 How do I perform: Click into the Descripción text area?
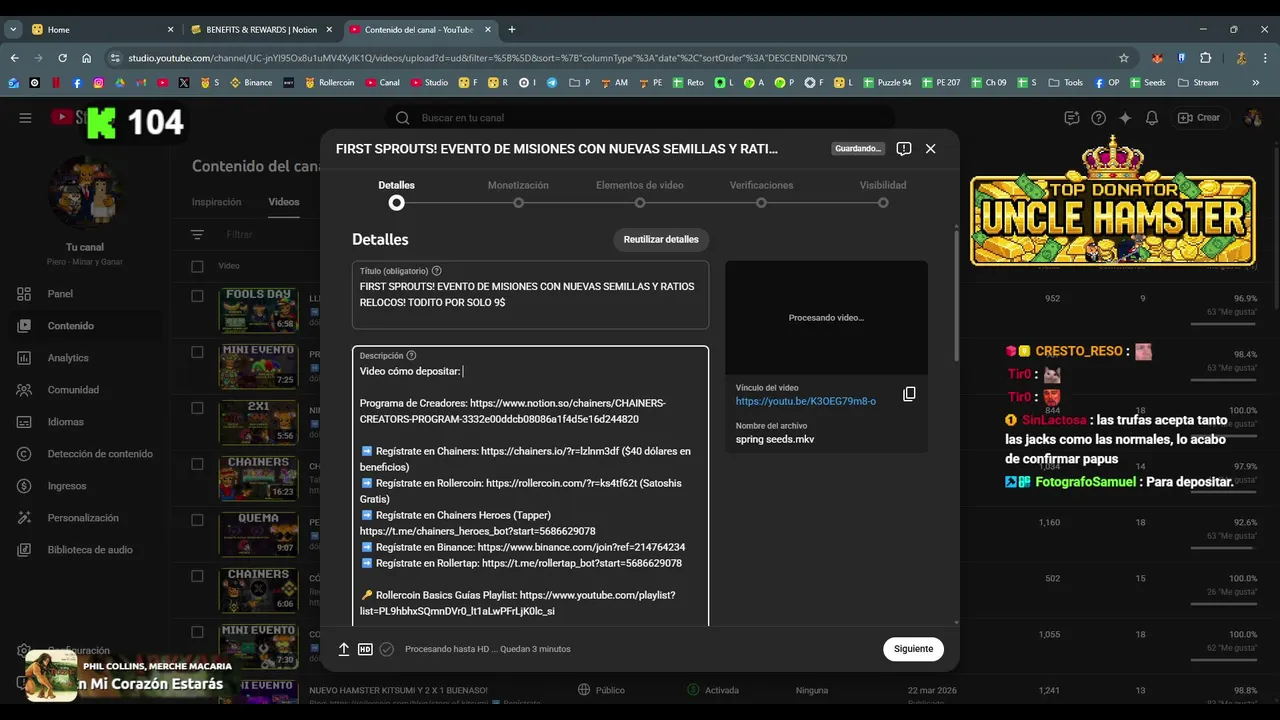530,486
